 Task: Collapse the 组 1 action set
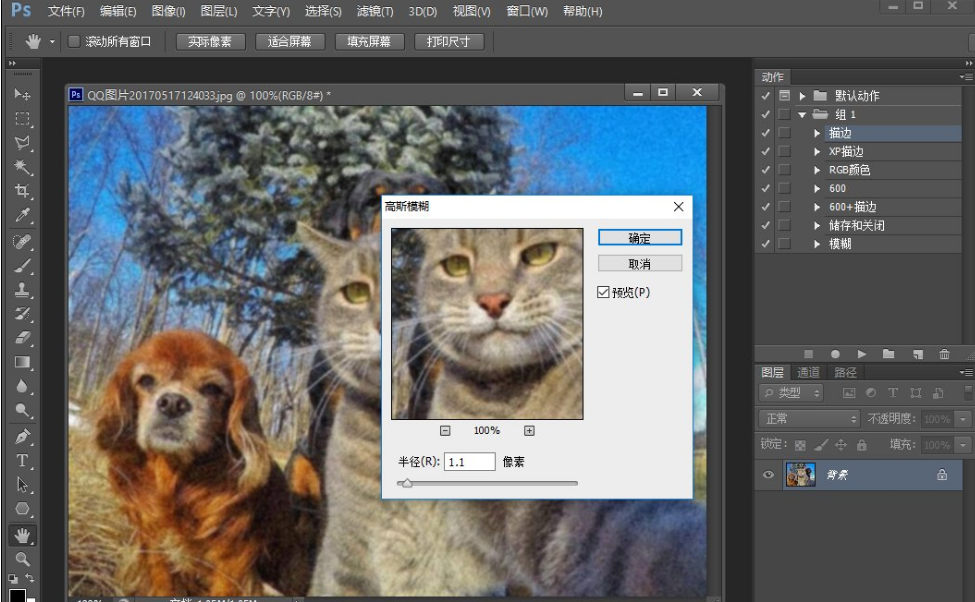[802, 114]
